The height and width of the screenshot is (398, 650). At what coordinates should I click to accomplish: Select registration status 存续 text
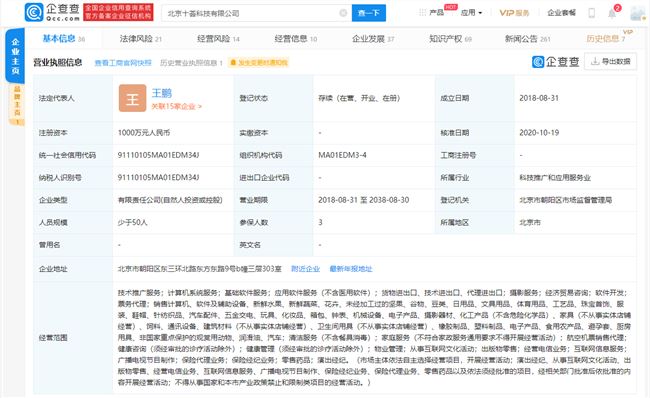(359, 98)
